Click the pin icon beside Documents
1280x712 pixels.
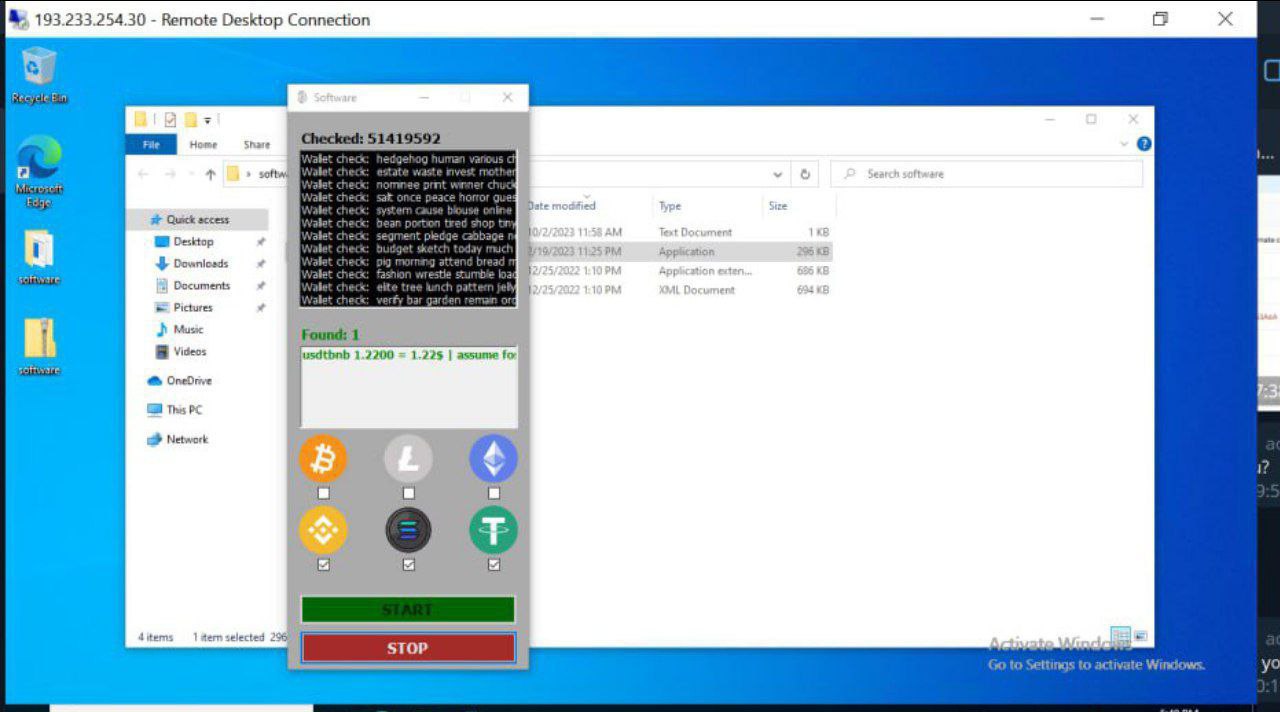click(x=261, y=286)
